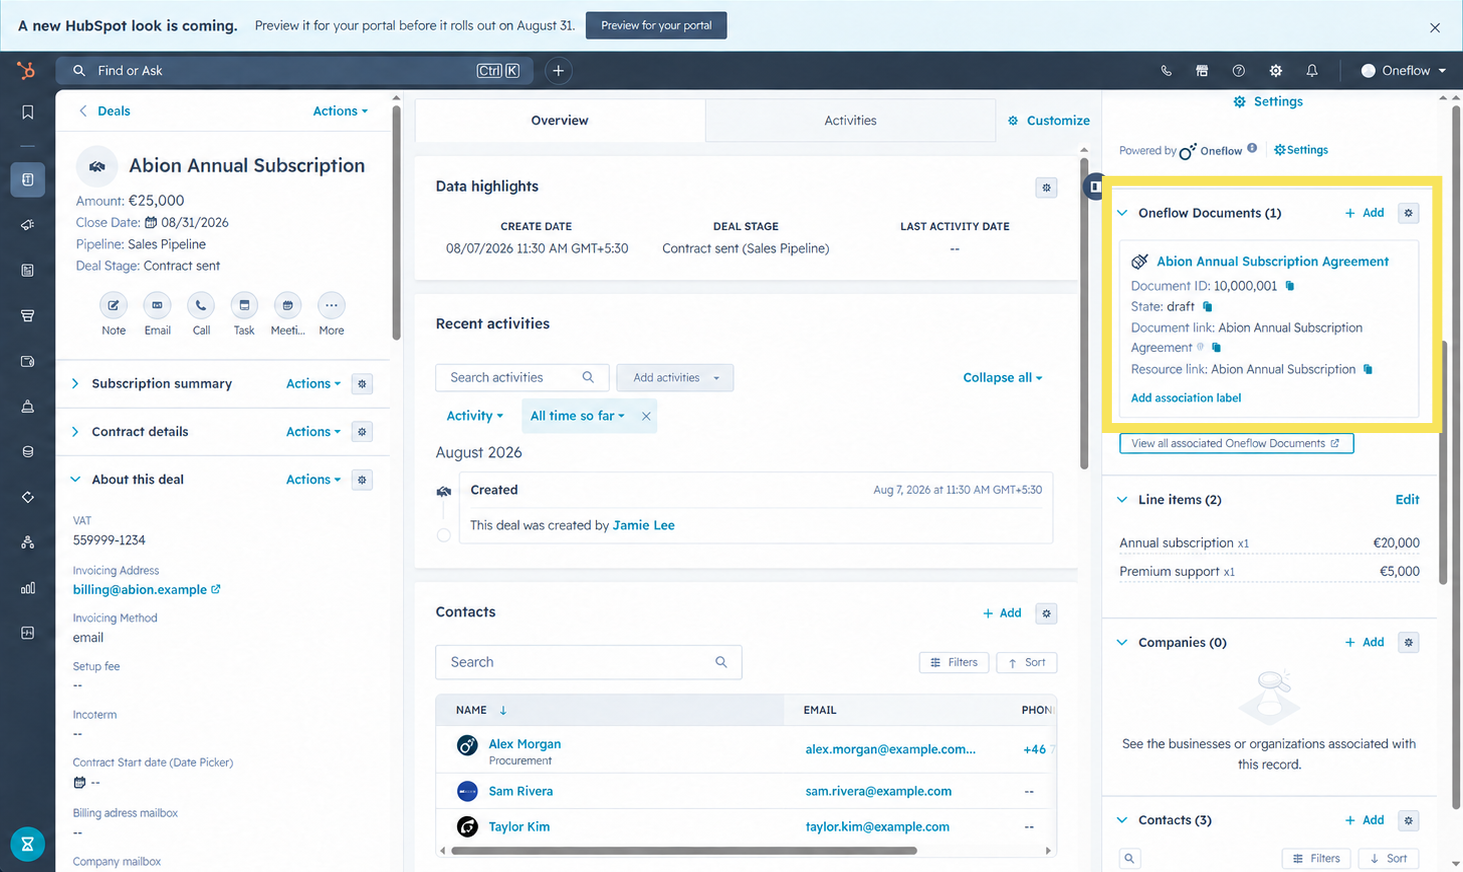Open the More actions ellipsis icon
Screen dimensions: 1463x872
pyautogui.click(x=331, y=305)
